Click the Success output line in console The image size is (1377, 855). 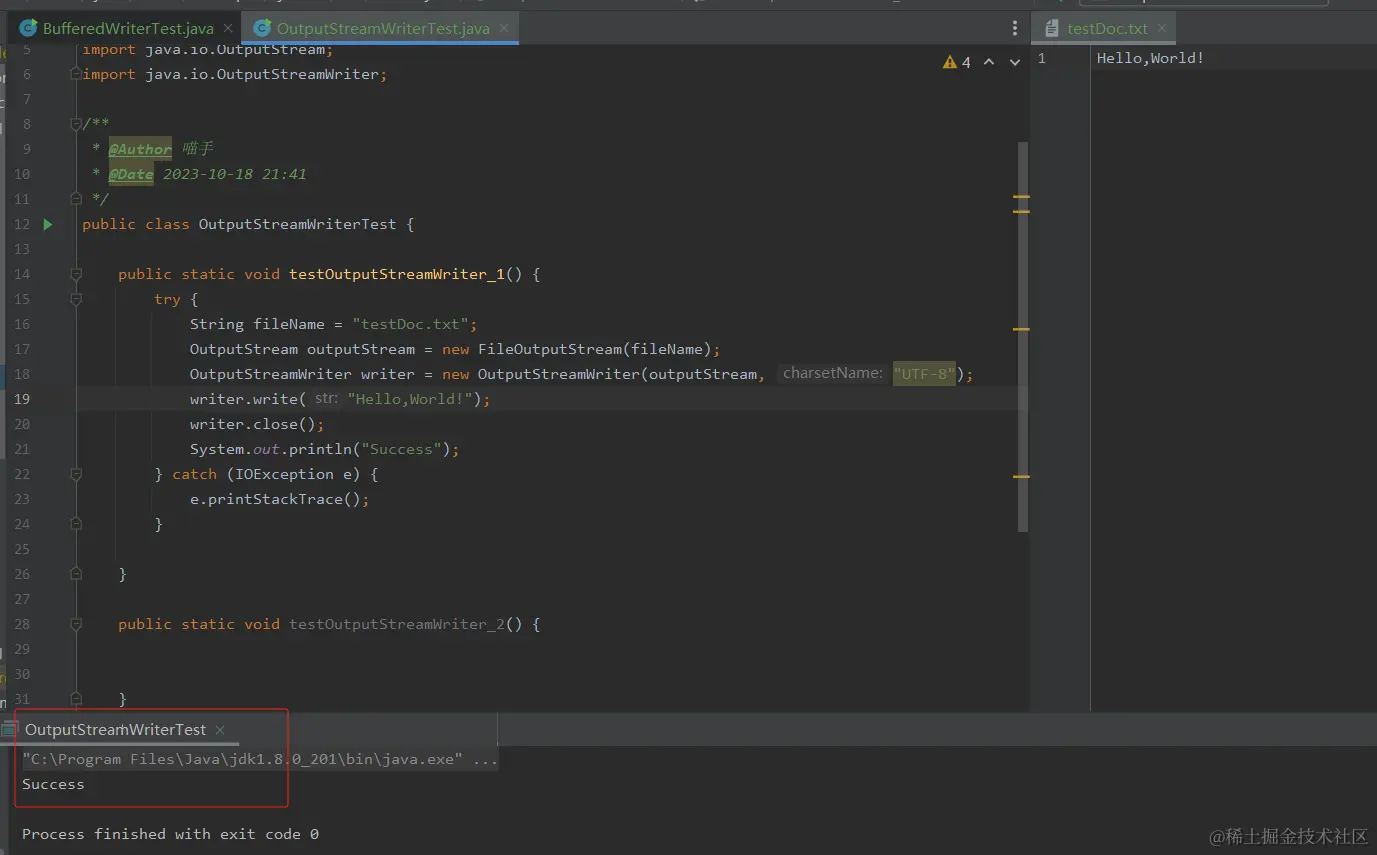click(53, 784)
